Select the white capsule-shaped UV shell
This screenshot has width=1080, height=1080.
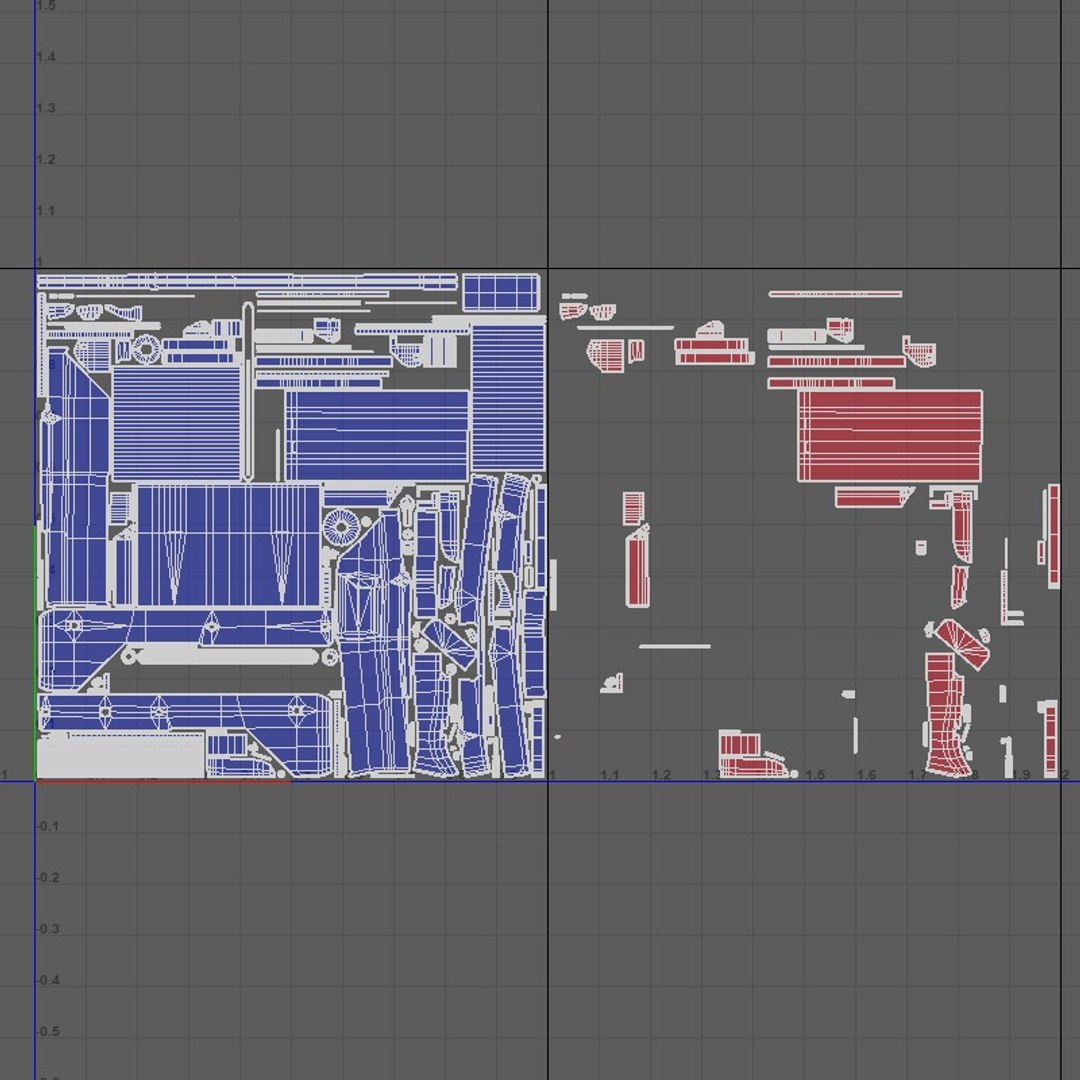coord(228,655)
